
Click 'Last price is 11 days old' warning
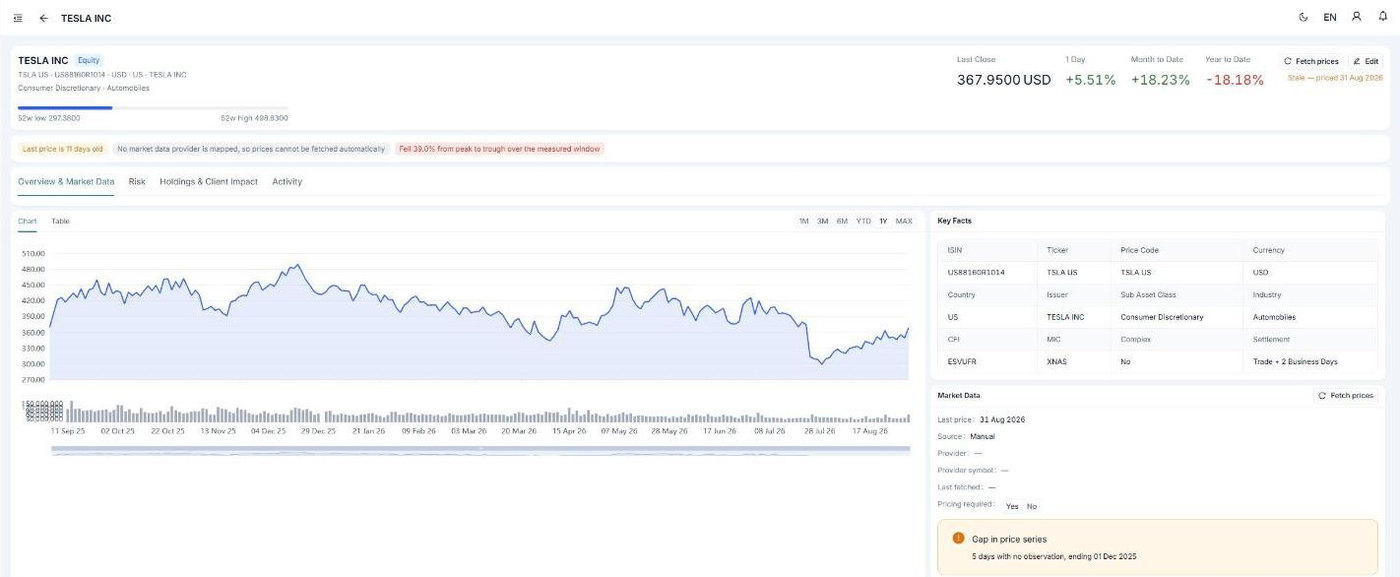(x=63, y=149)
